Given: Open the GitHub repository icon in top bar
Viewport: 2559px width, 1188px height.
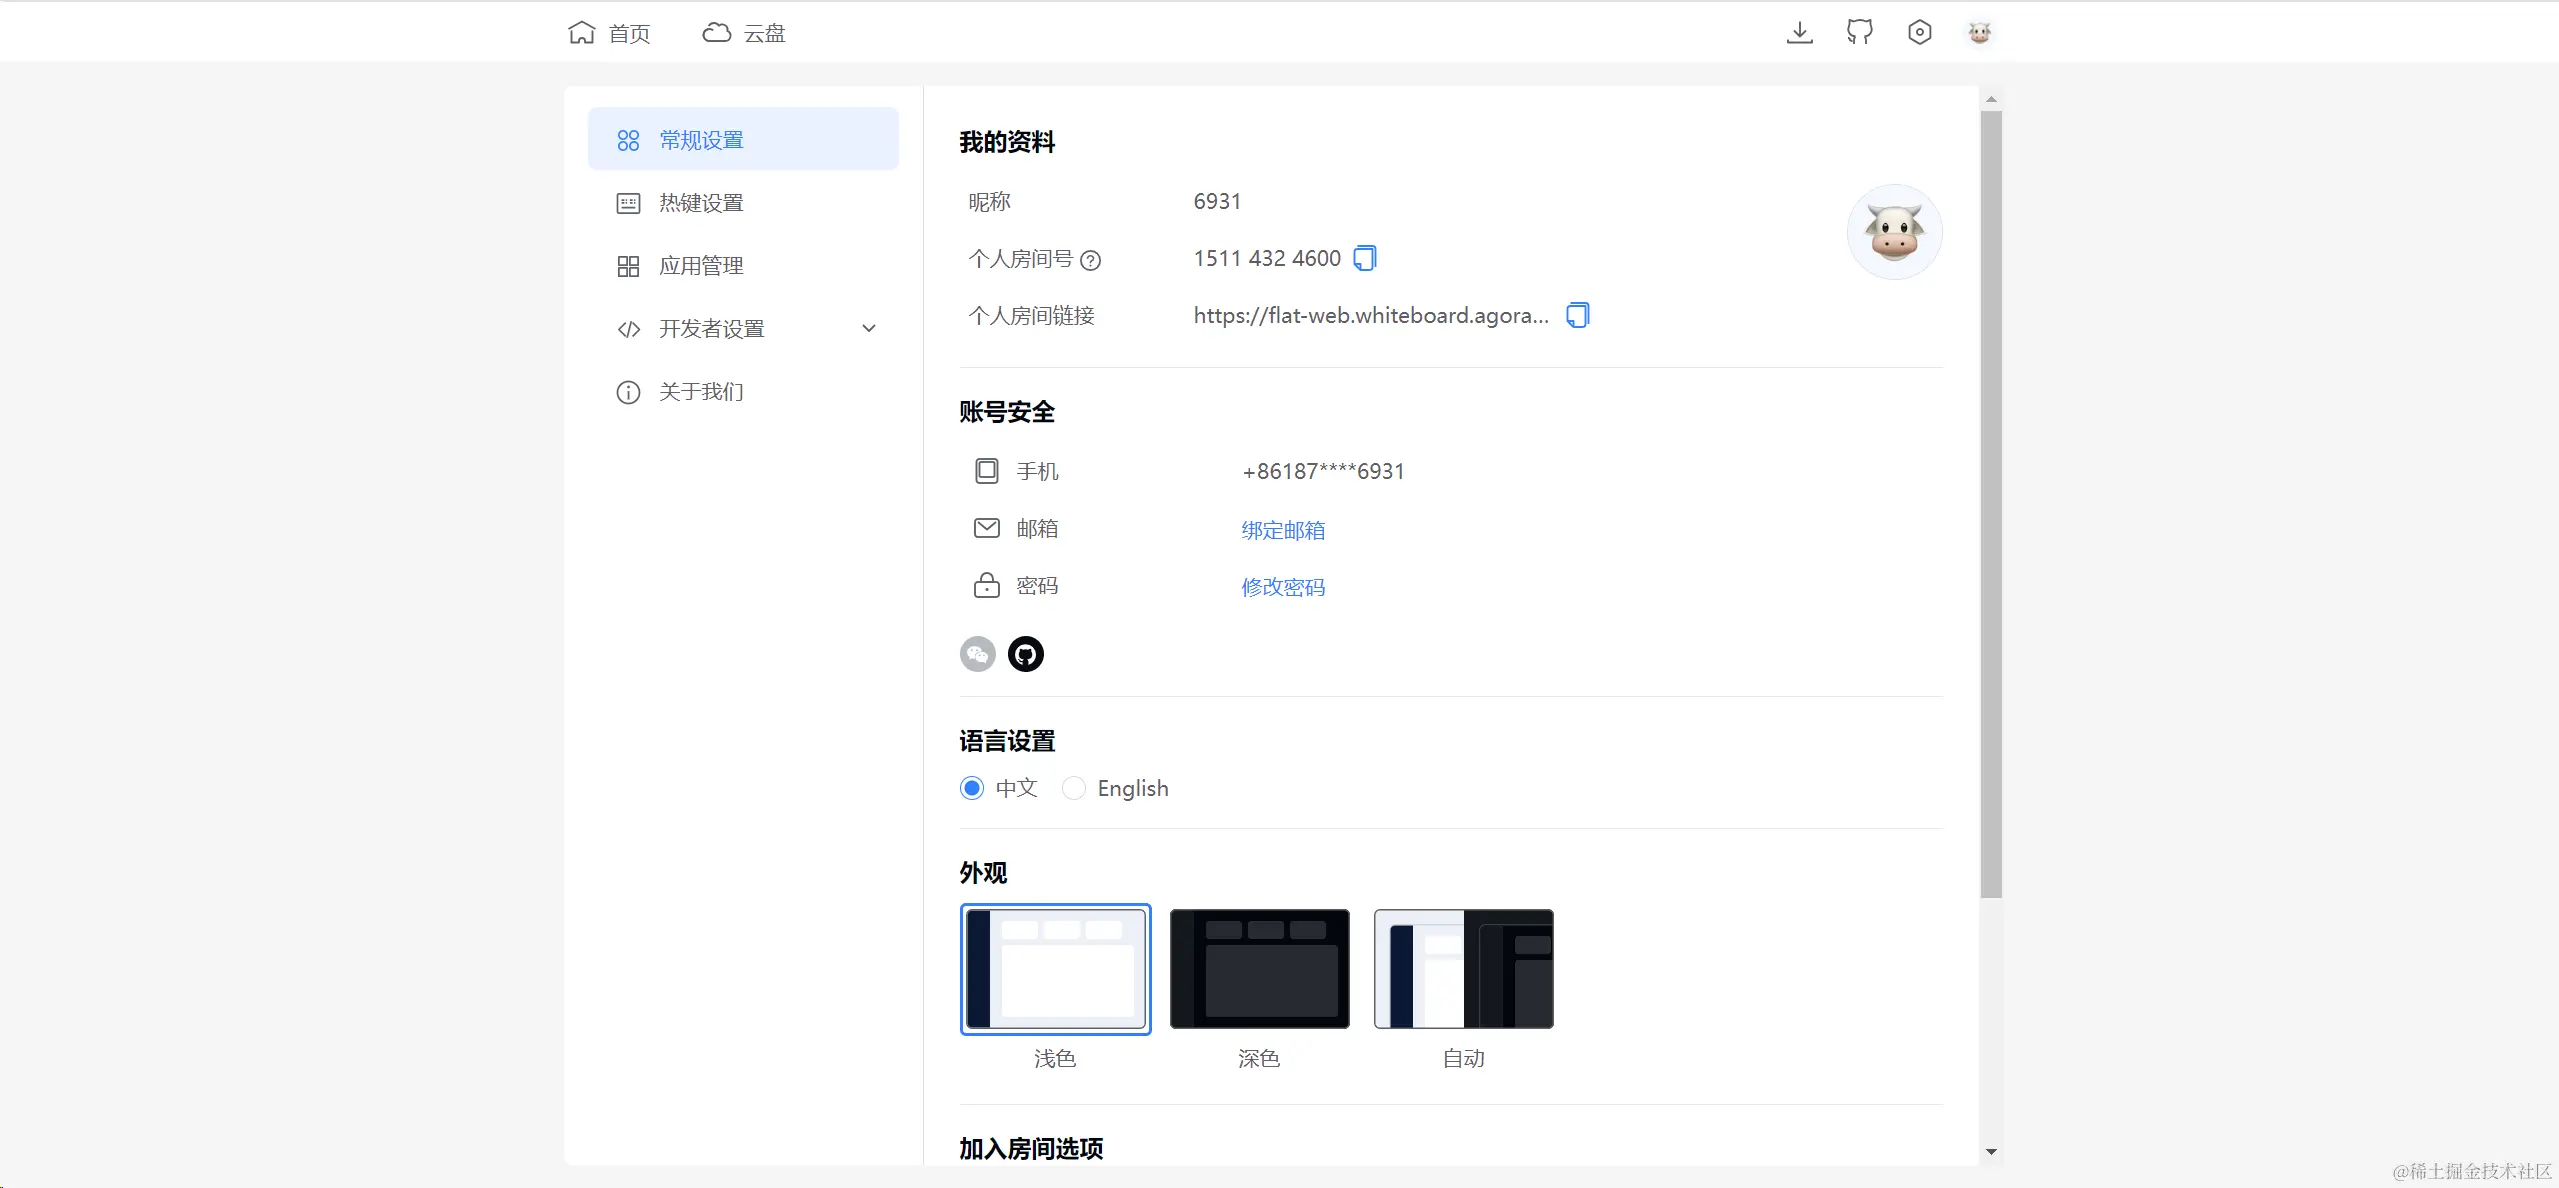Looking at the screenshot, I should pos(1859,32).
